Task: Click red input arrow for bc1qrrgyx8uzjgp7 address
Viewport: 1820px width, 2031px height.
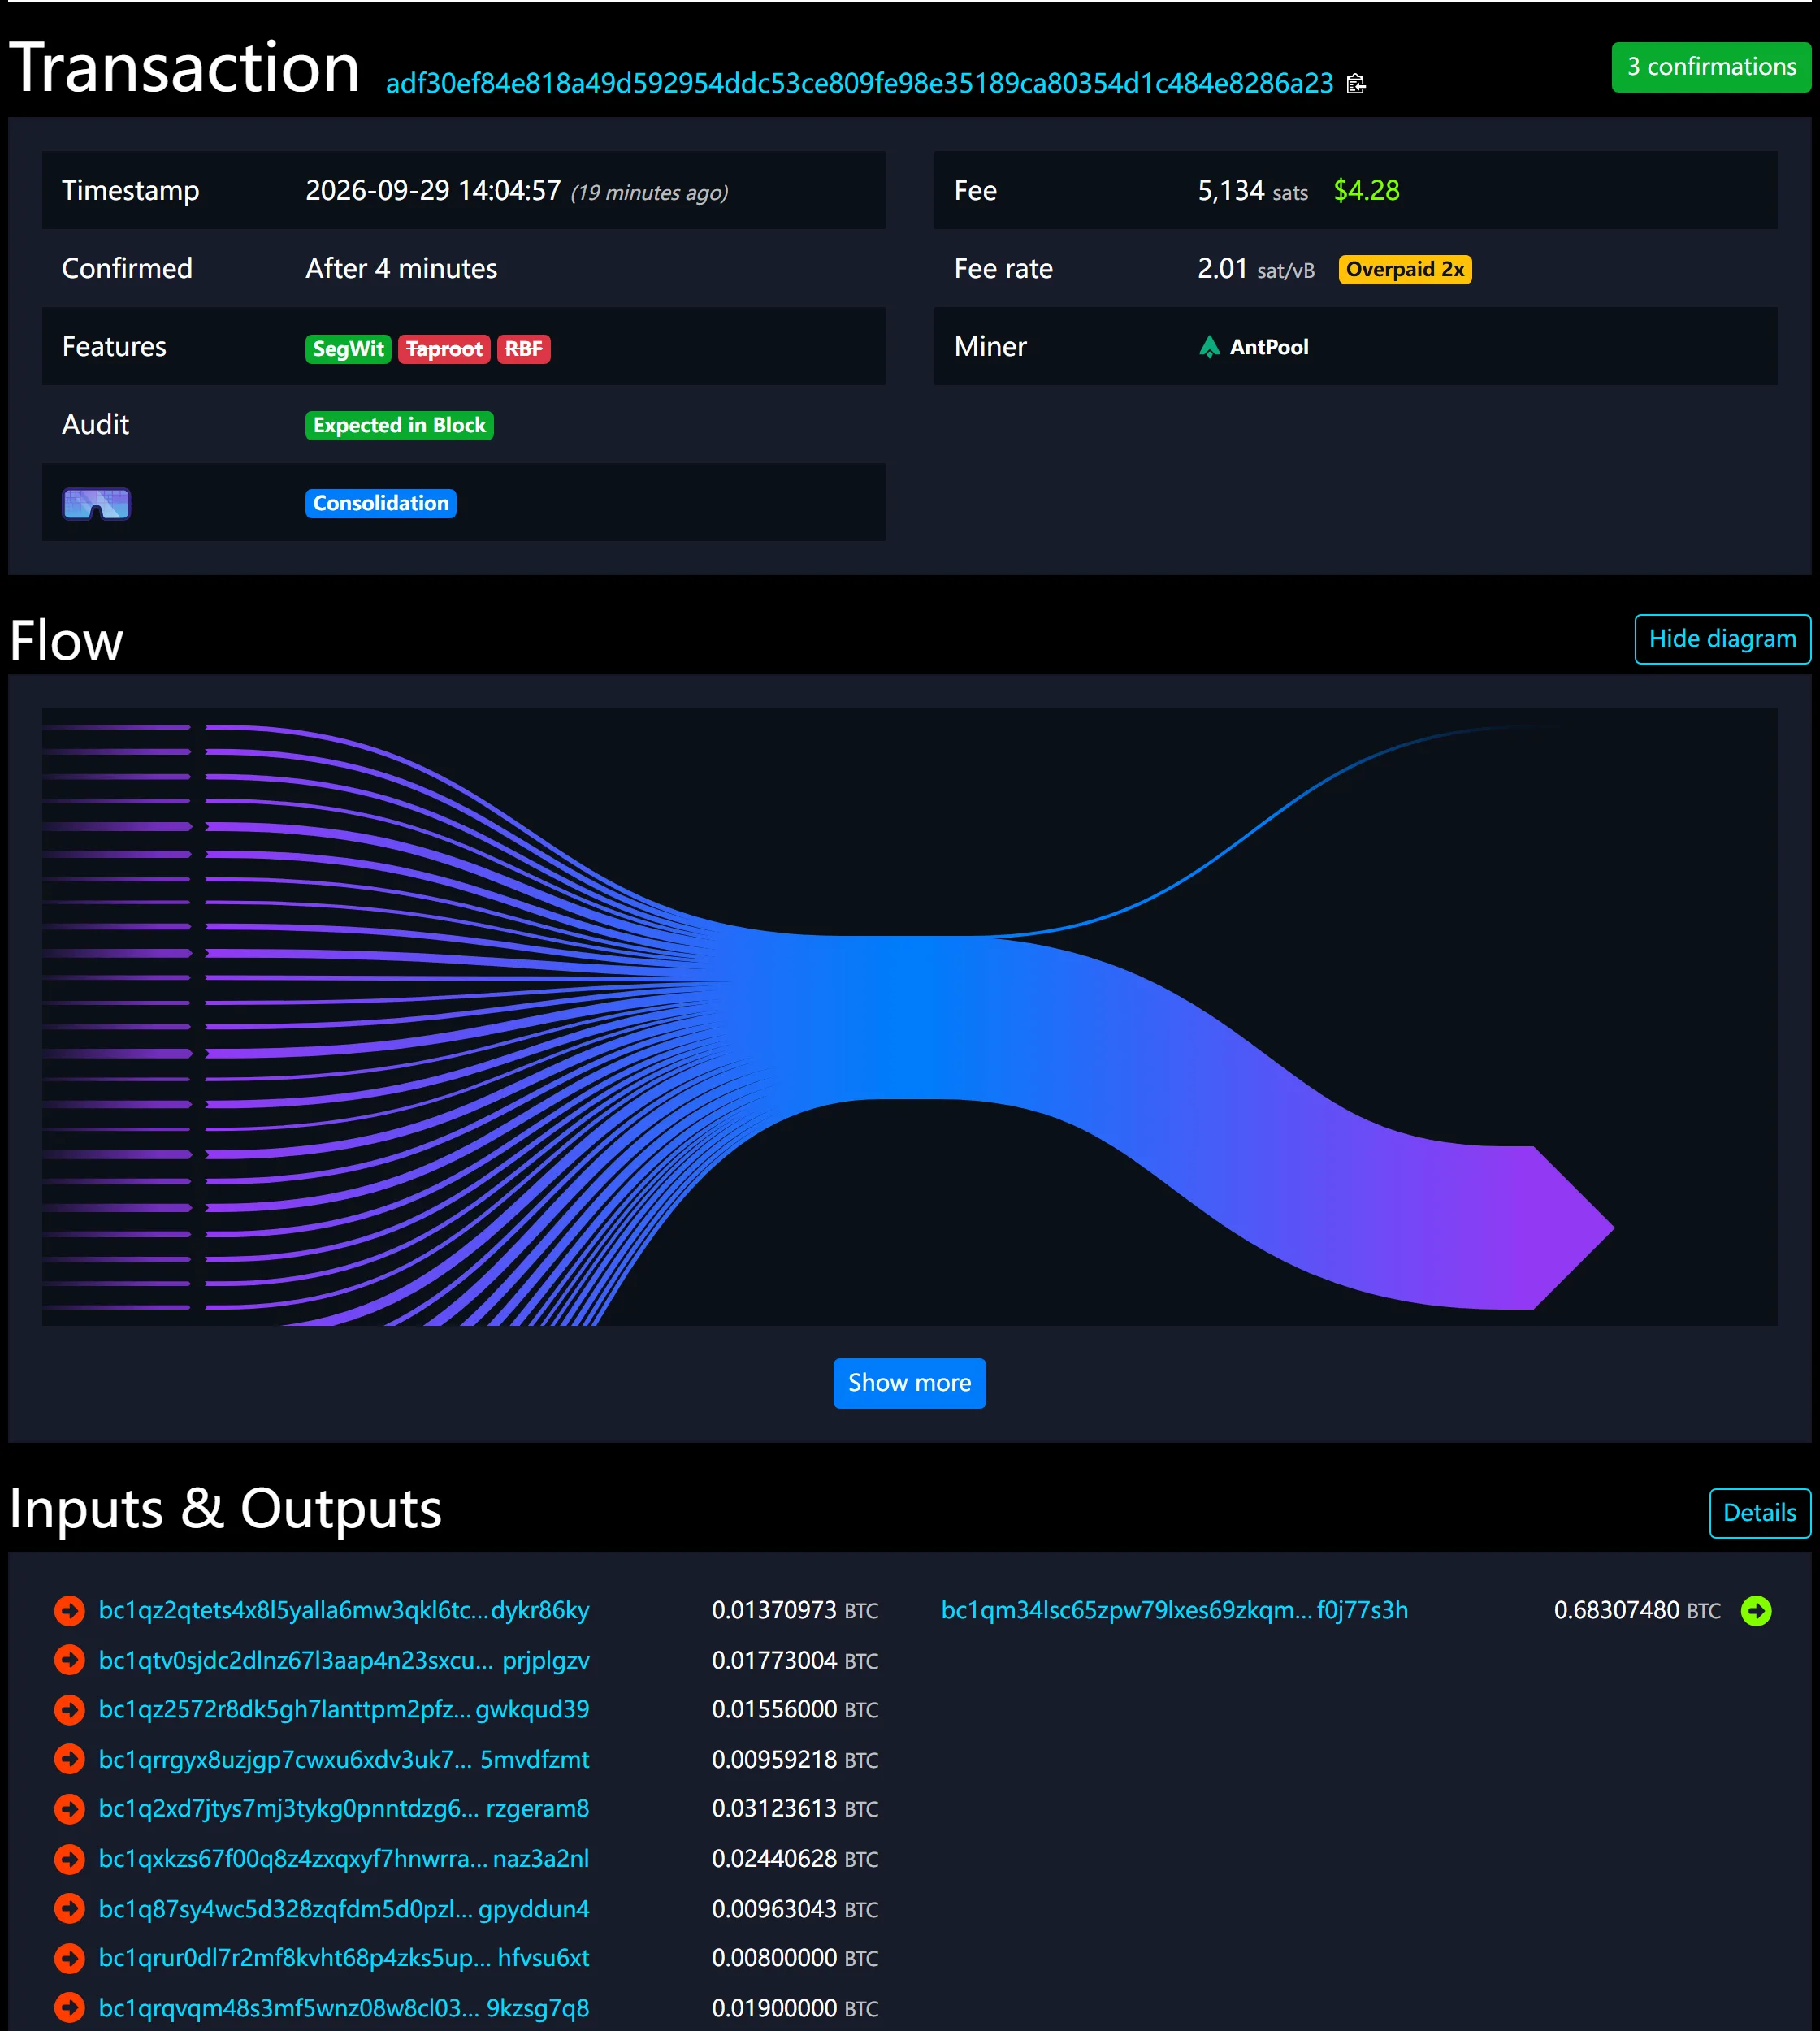Action: point(69,1759)
